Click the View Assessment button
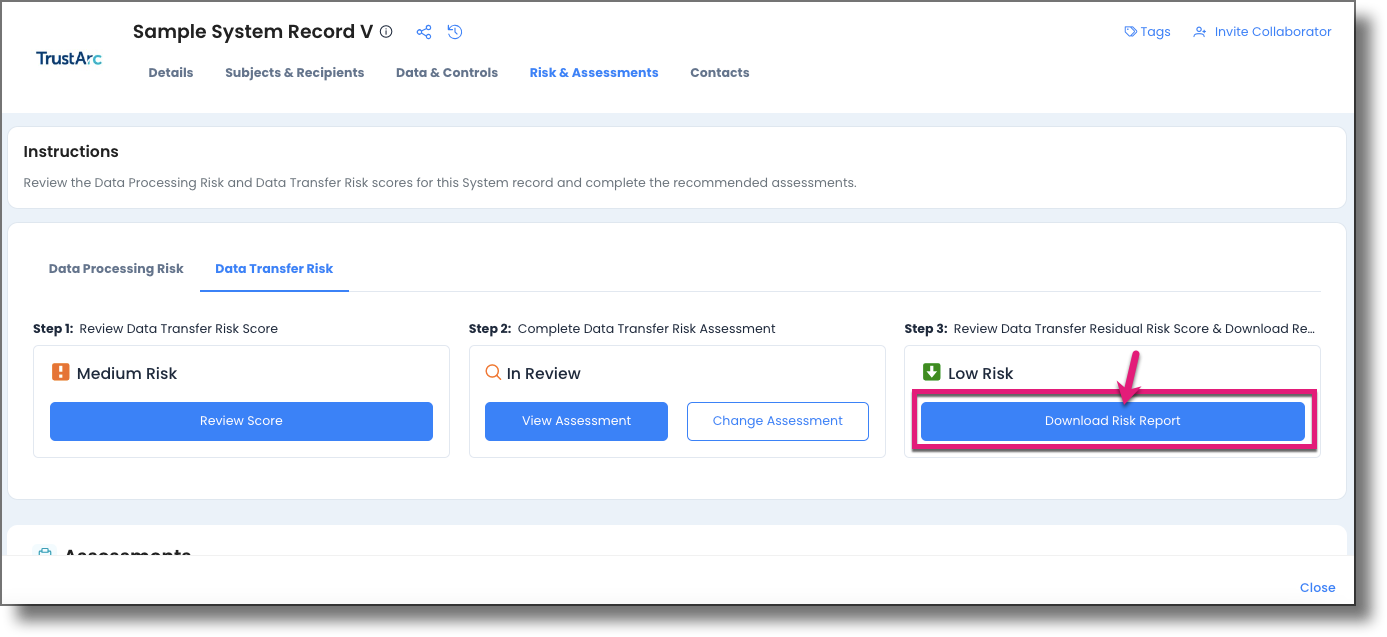The image size is (1387, 637). (x=576, y=421)
